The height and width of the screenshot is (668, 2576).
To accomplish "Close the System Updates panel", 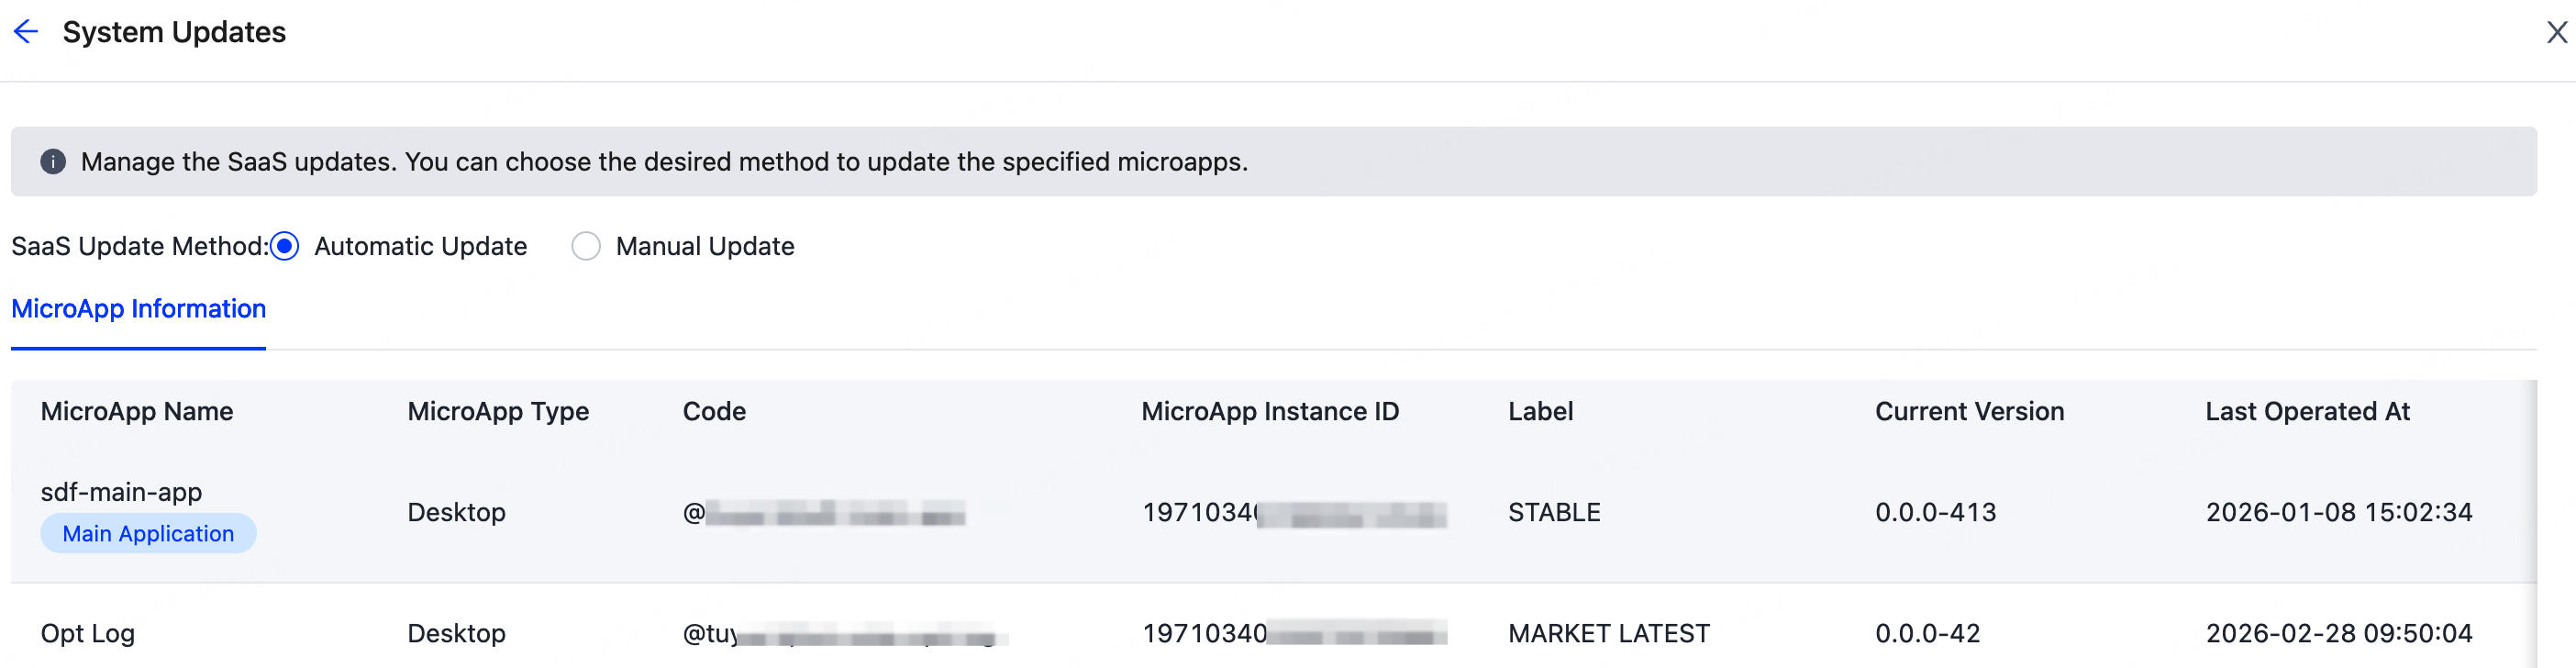I will pos(2558,31).
